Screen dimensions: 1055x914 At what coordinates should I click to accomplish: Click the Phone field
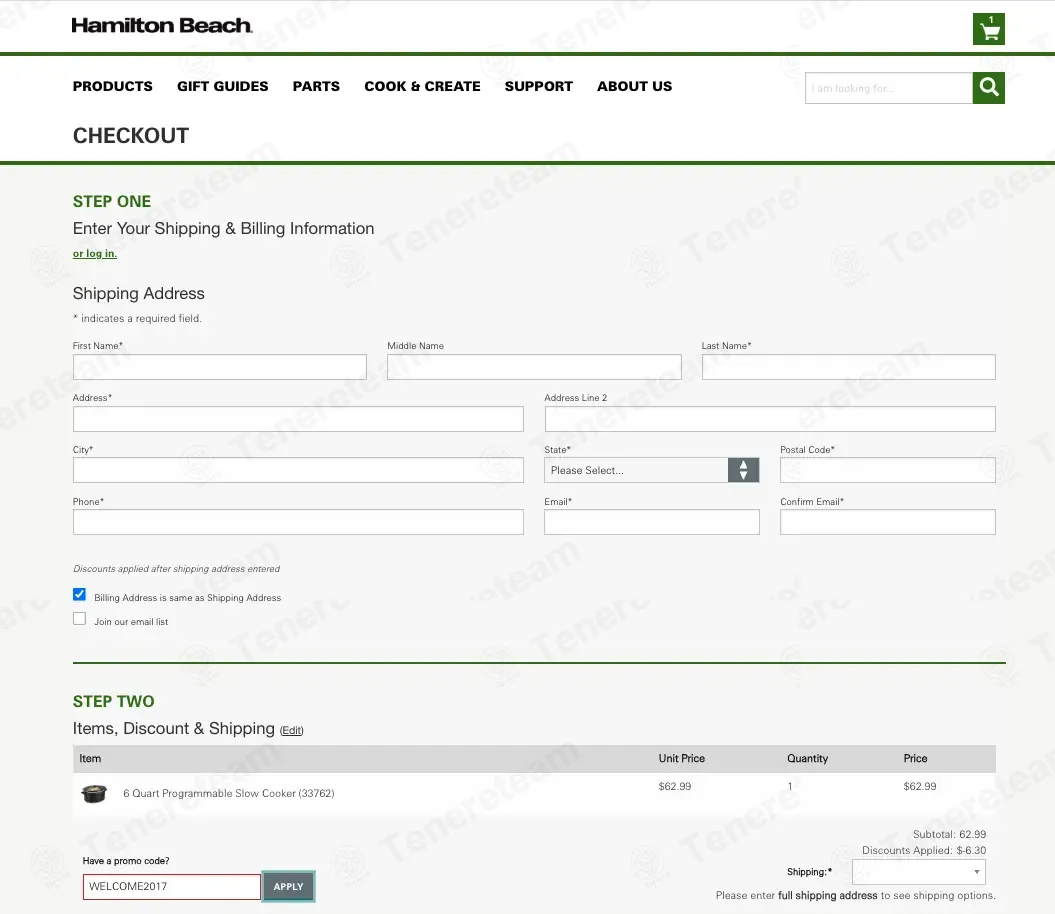[x=298, y=522]
